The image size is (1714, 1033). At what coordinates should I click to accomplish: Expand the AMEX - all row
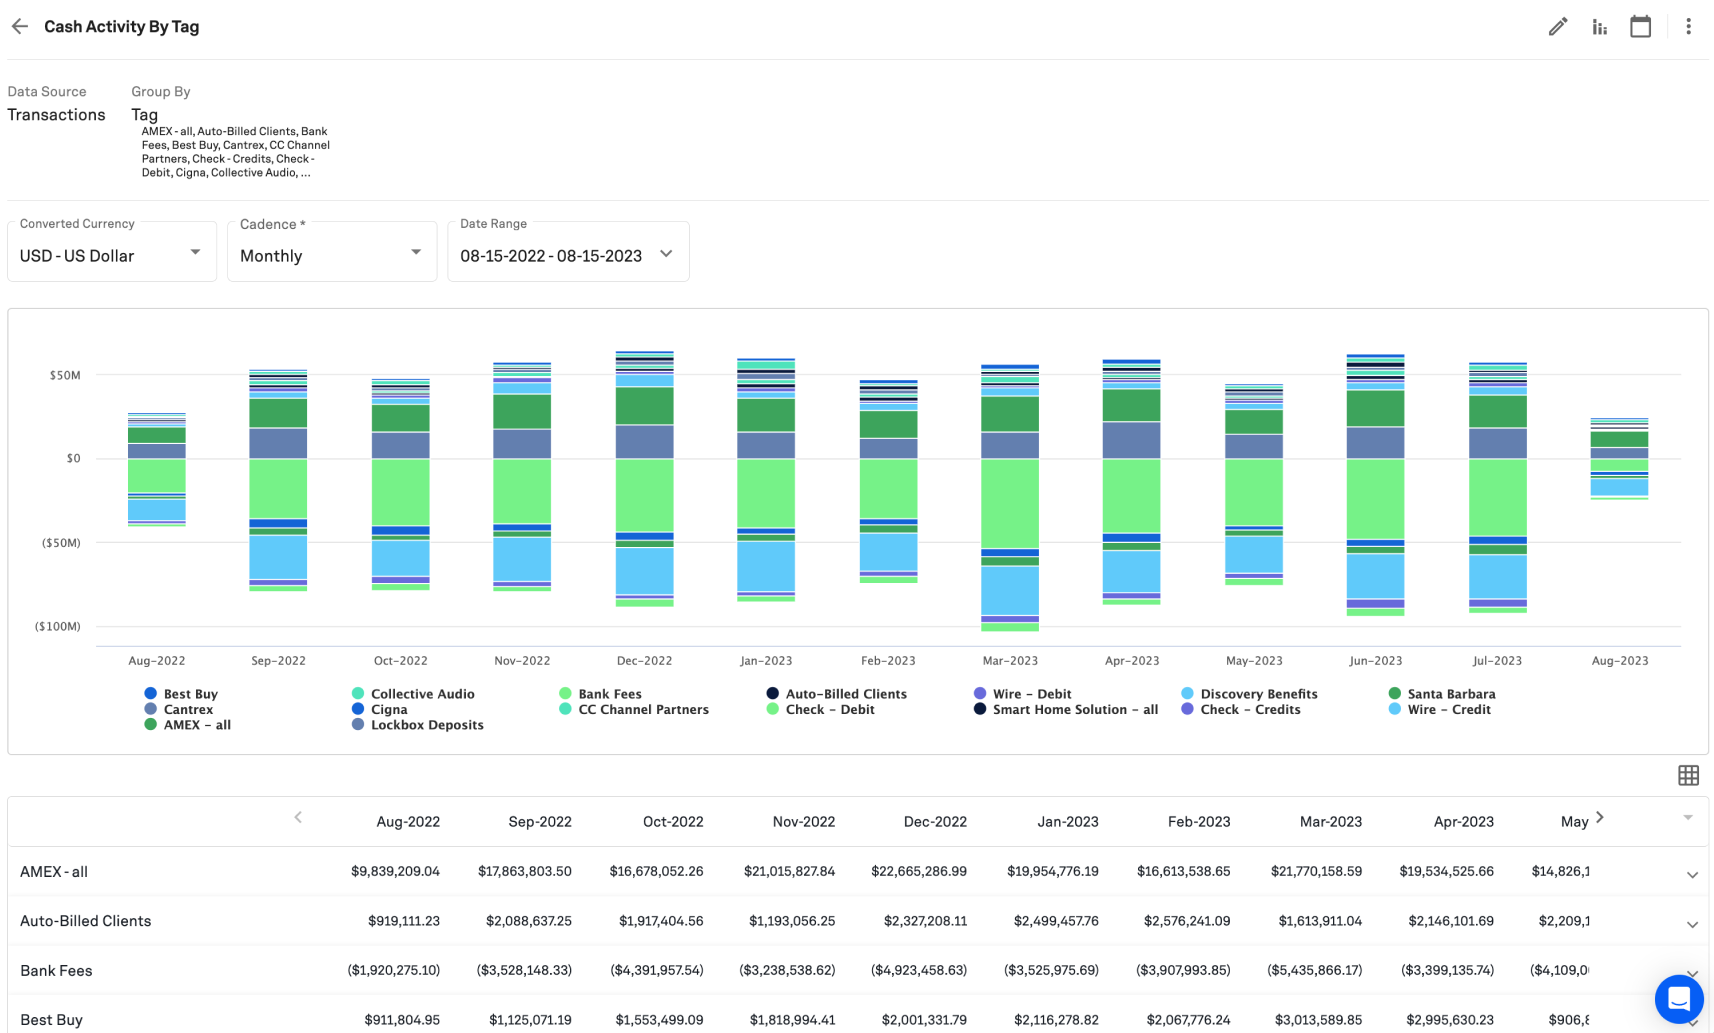pyautogui.click(x=1692, y=875)
